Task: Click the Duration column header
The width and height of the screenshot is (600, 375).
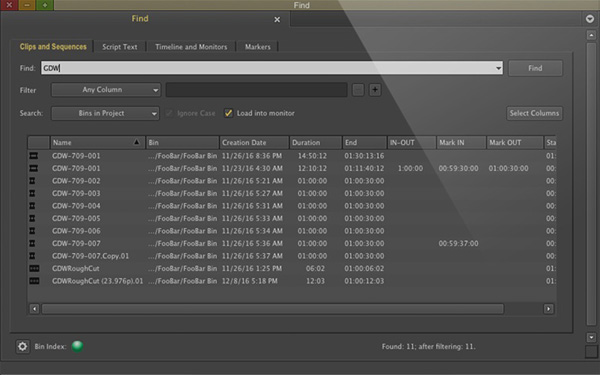Action: click(x=316, y=142)
